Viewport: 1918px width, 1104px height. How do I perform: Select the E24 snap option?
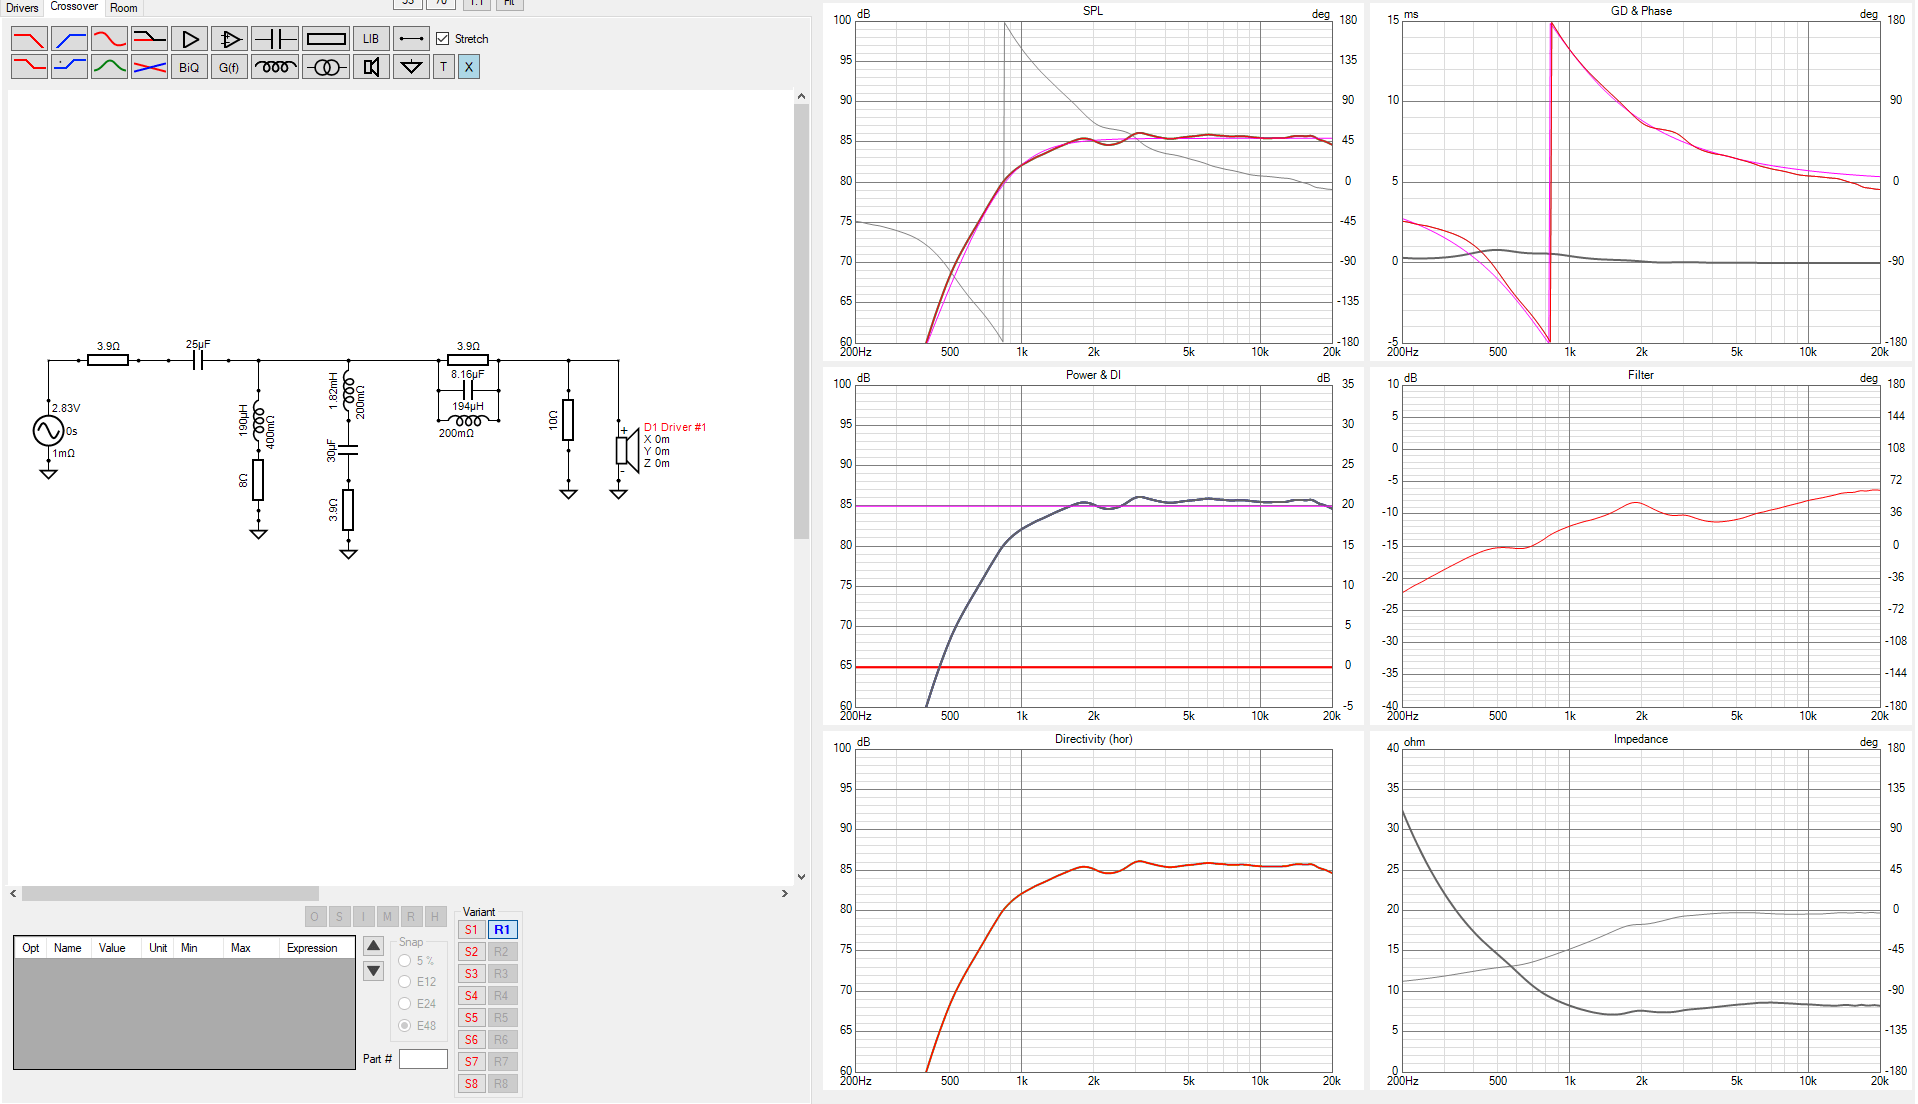[405, 1004]
